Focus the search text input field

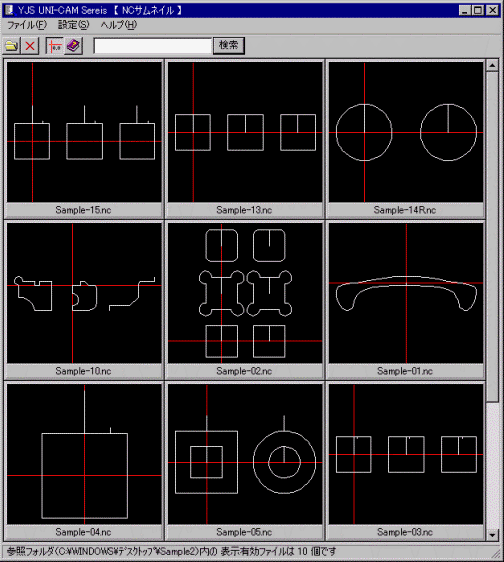coord(153,46)
